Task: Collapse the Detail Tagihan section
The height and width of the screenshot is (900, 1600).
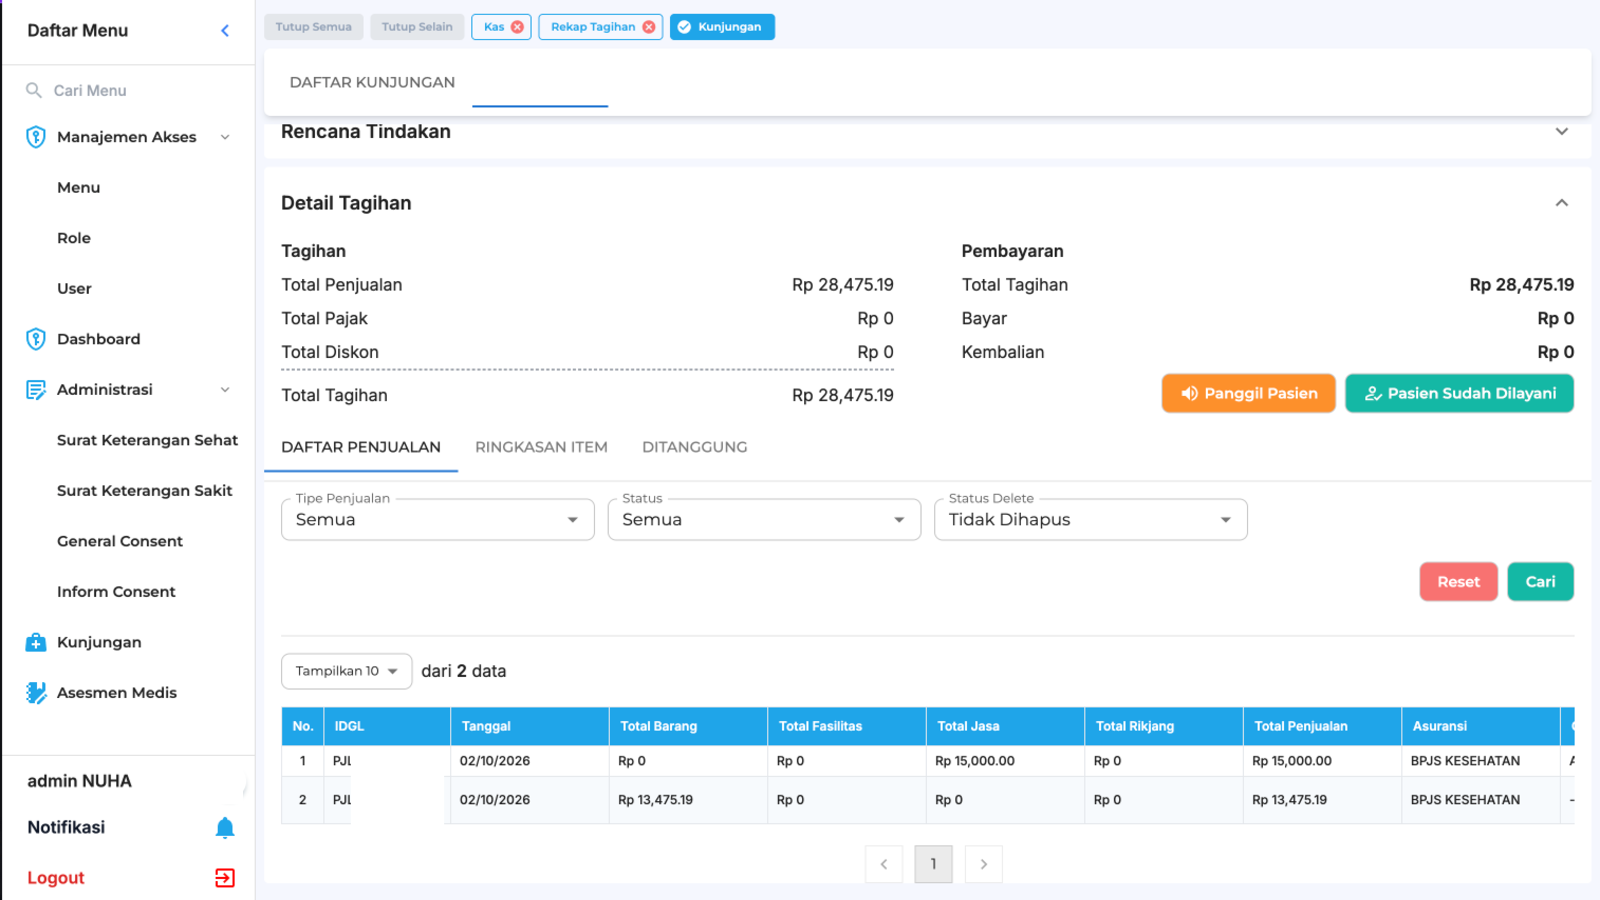Action: pos(1562,203)
